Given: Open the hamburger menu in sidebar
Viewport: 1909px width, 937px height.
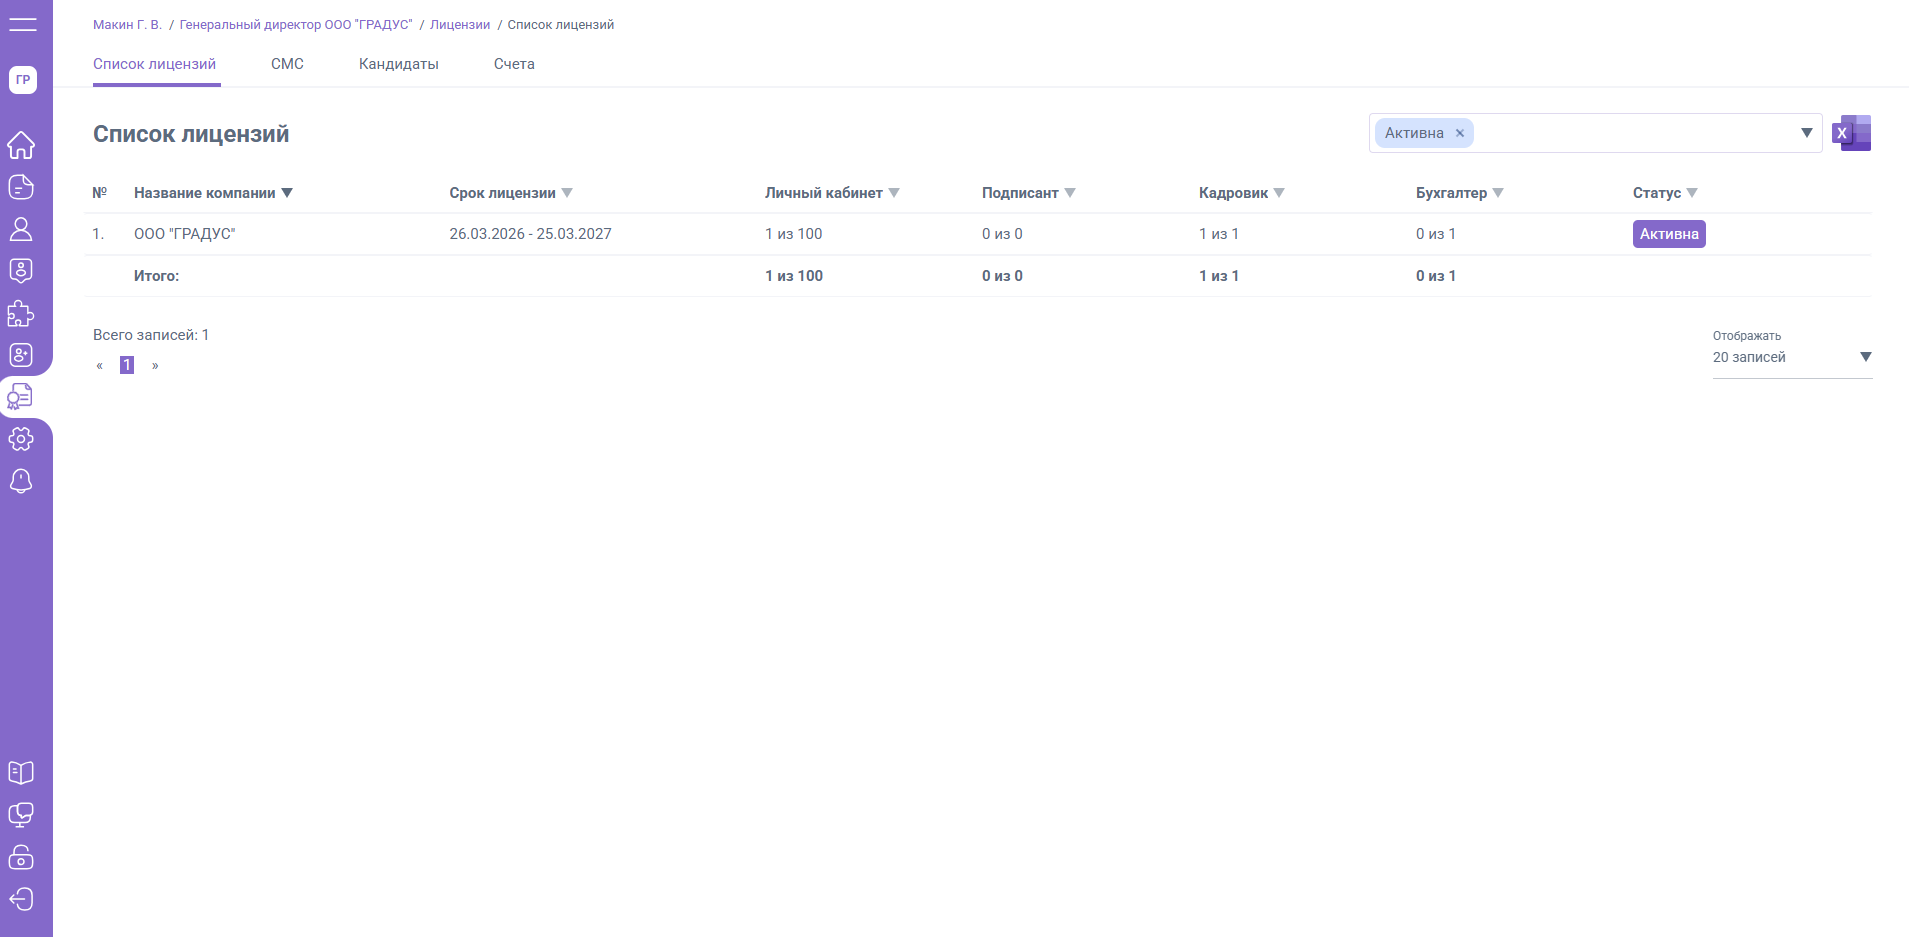Looking at the screenshot, I should [22, 24].
